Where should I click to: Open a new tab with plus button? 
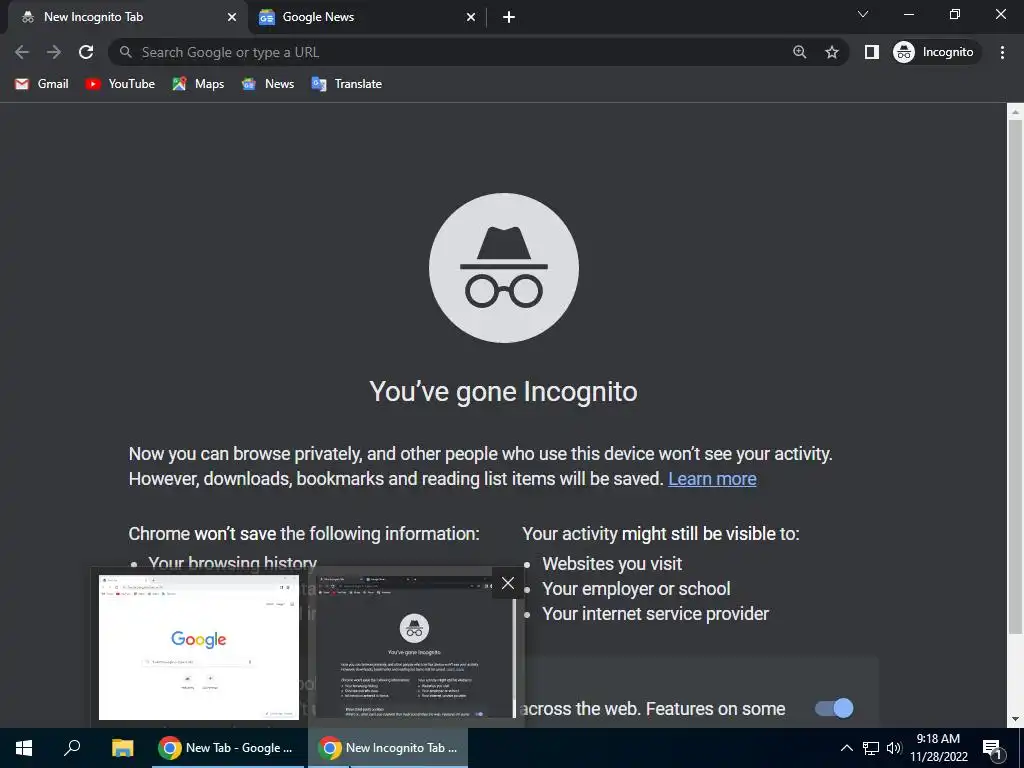point(509,17)
